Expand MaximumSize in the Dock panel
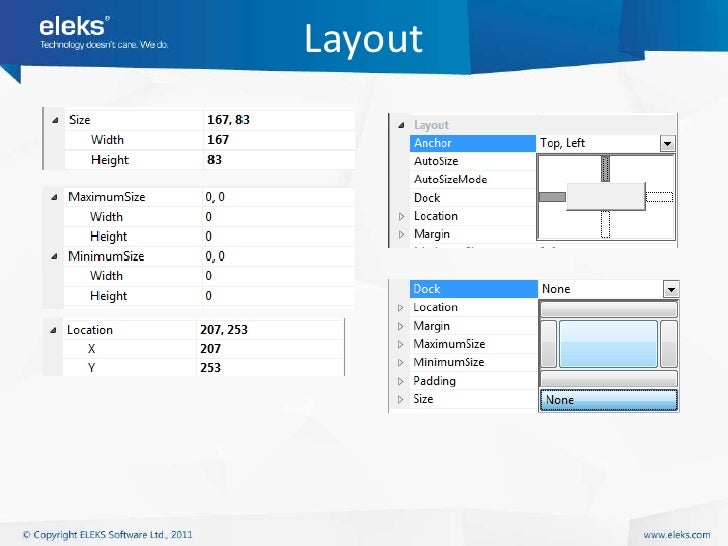Screen dimensions: 728x546 401,344
